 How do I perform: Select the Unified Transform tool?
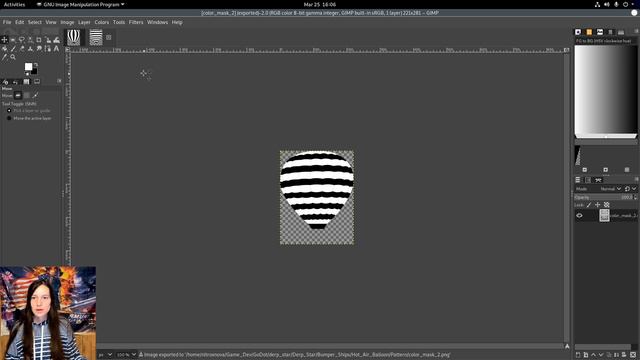tap(48, 40)
